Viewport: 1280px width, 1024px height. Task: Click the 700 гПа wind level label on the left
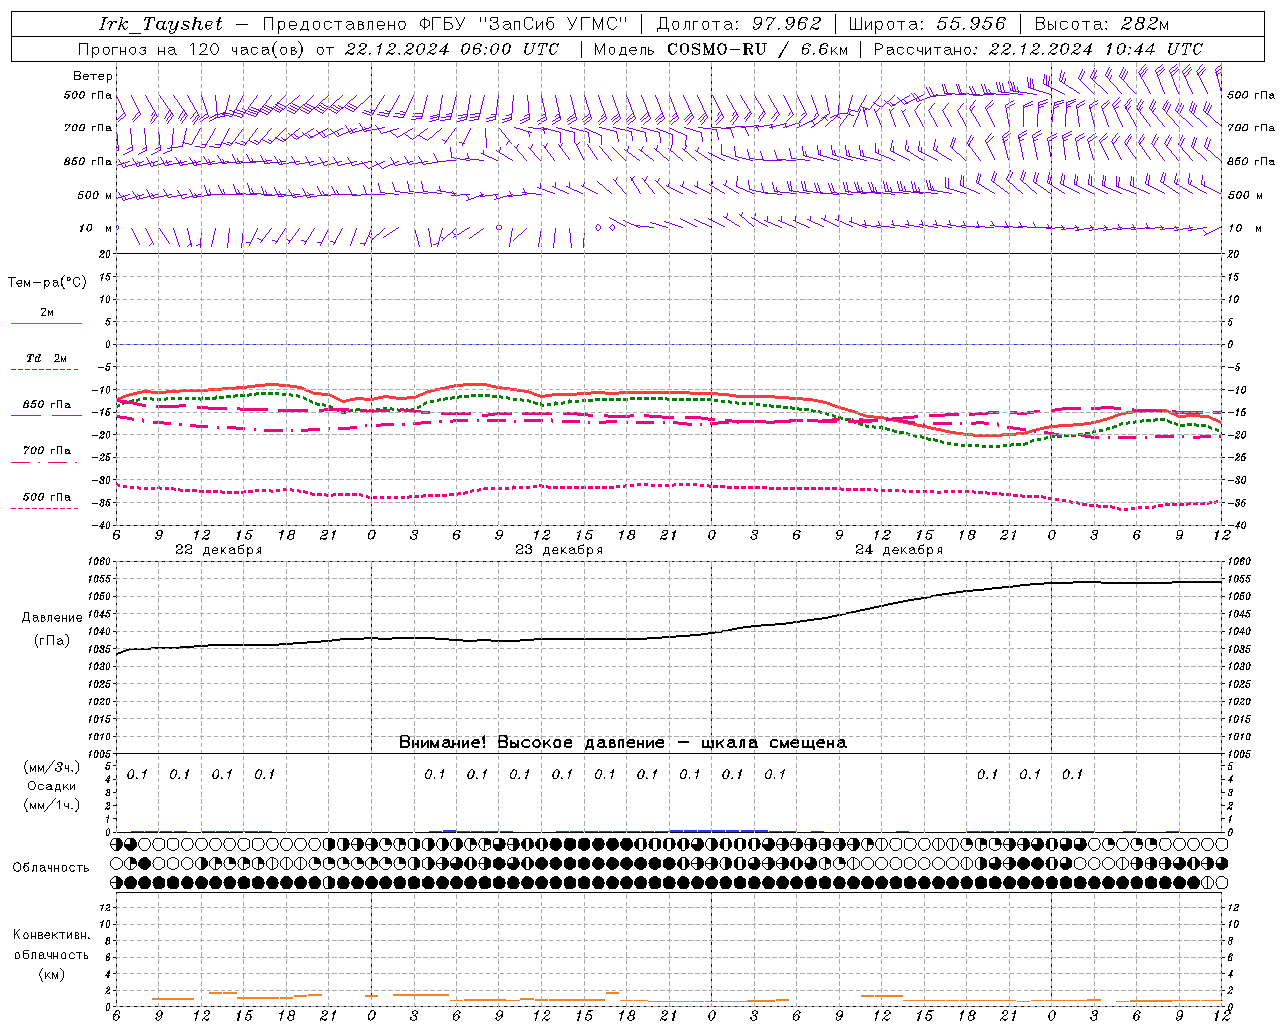pyautogui.click(x=88, y=128)
